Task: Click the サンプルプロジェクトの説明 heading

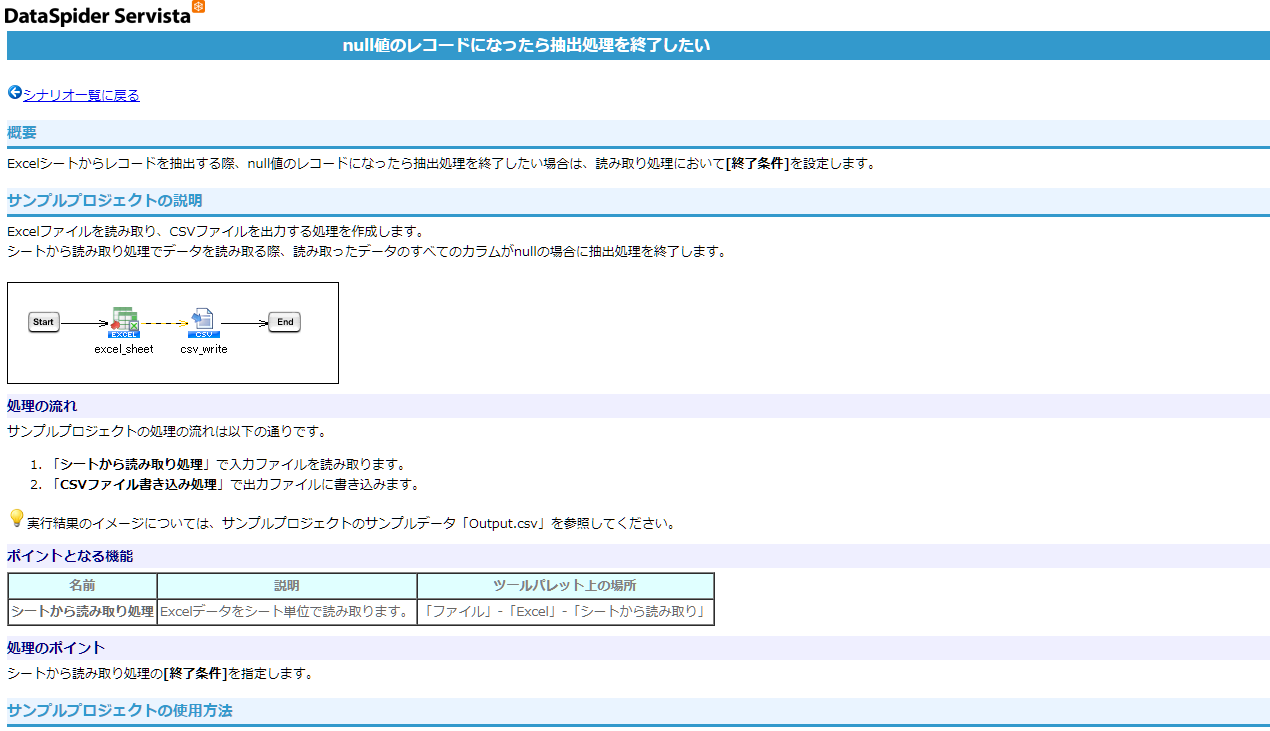Action: pos(105,200)
